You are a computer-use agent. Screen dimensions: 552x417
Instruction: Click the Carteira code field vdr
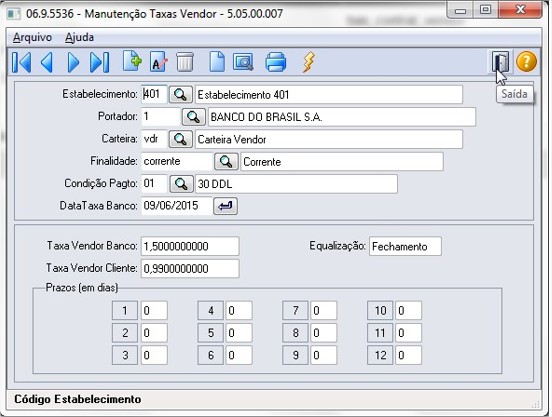tap(154, 139)
